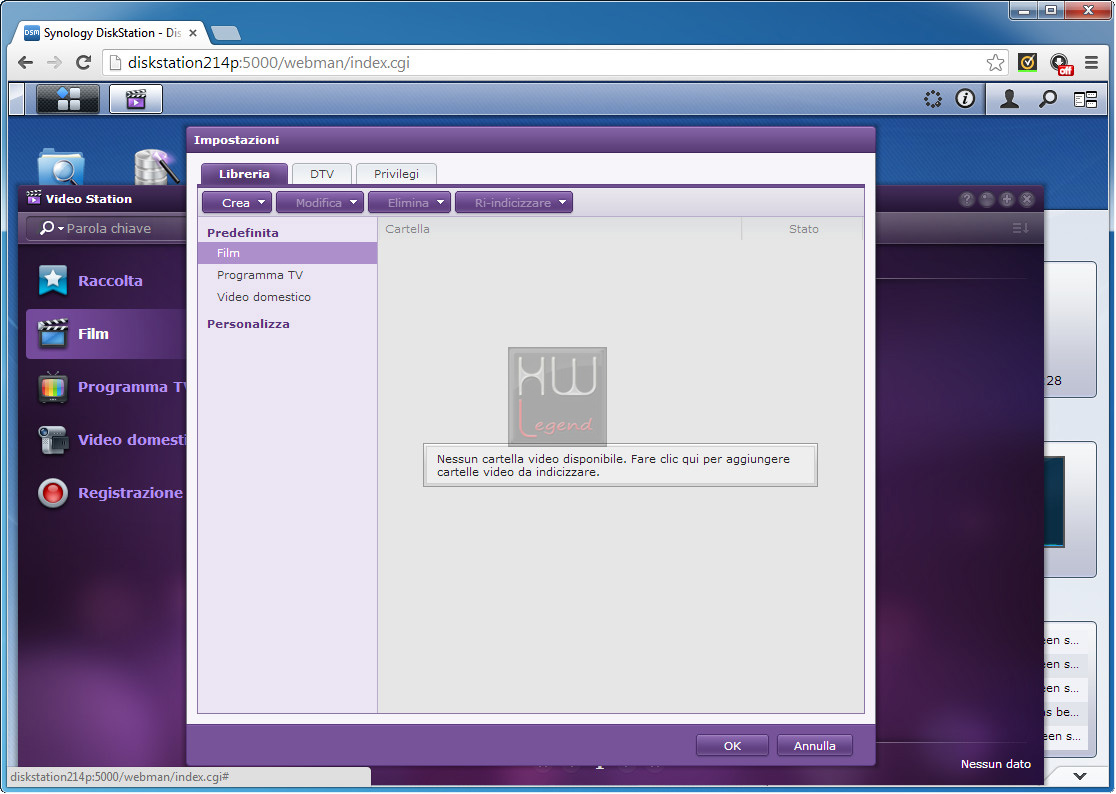Open the DSM notifications icon

click(x=932, y=99)
